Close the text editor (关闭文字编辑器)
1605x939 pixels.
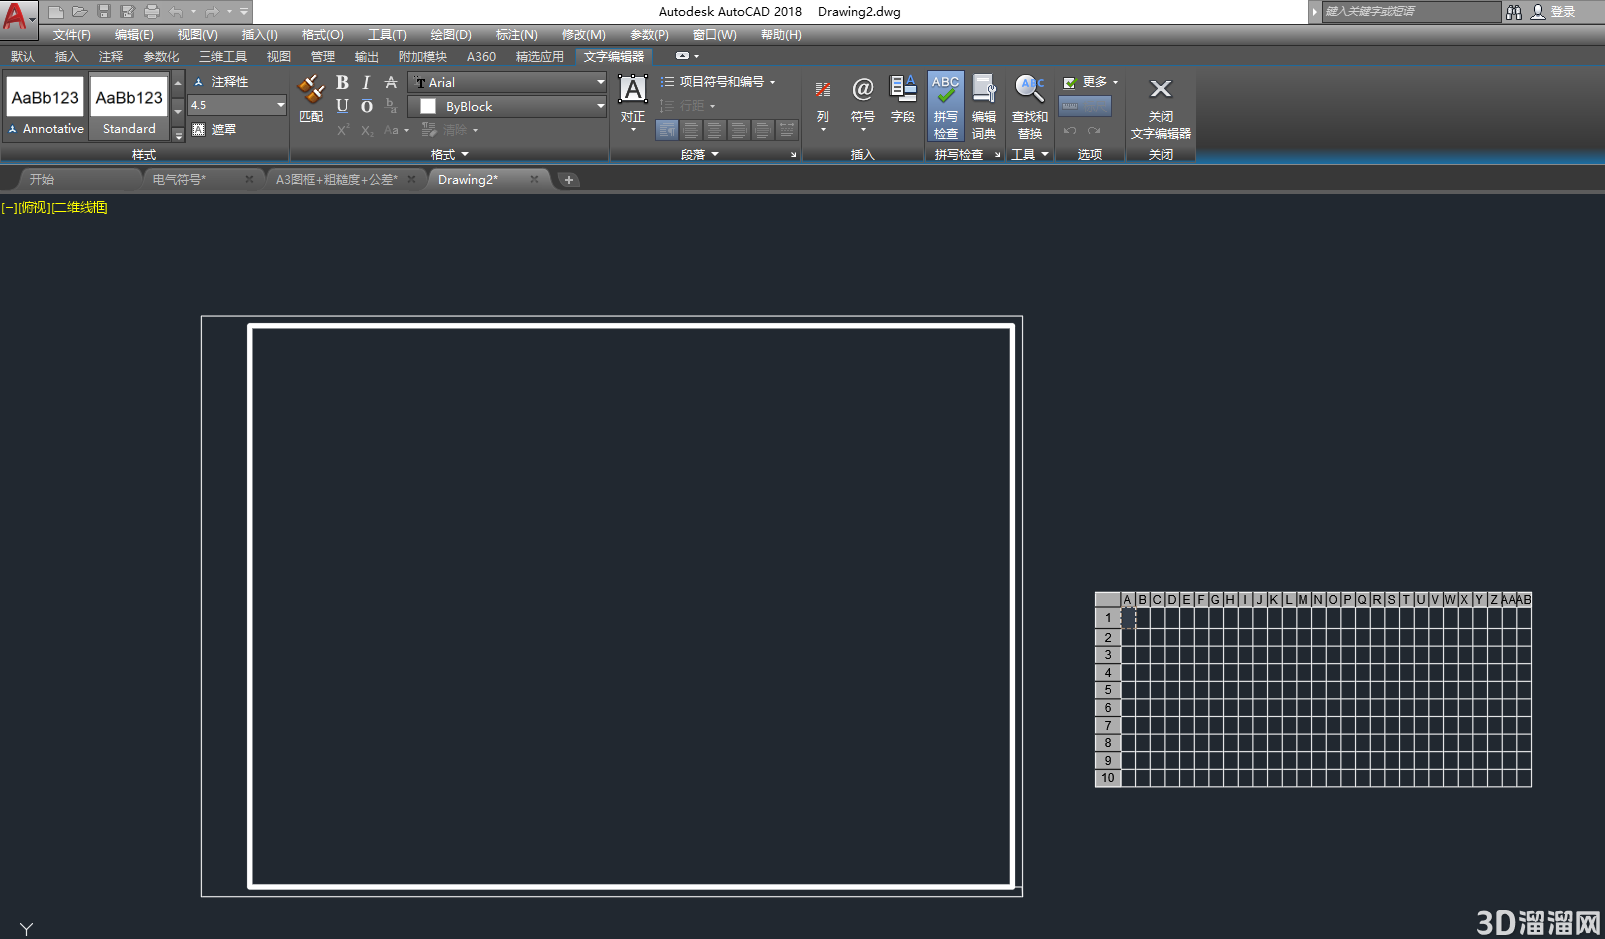click(1161, 108)
